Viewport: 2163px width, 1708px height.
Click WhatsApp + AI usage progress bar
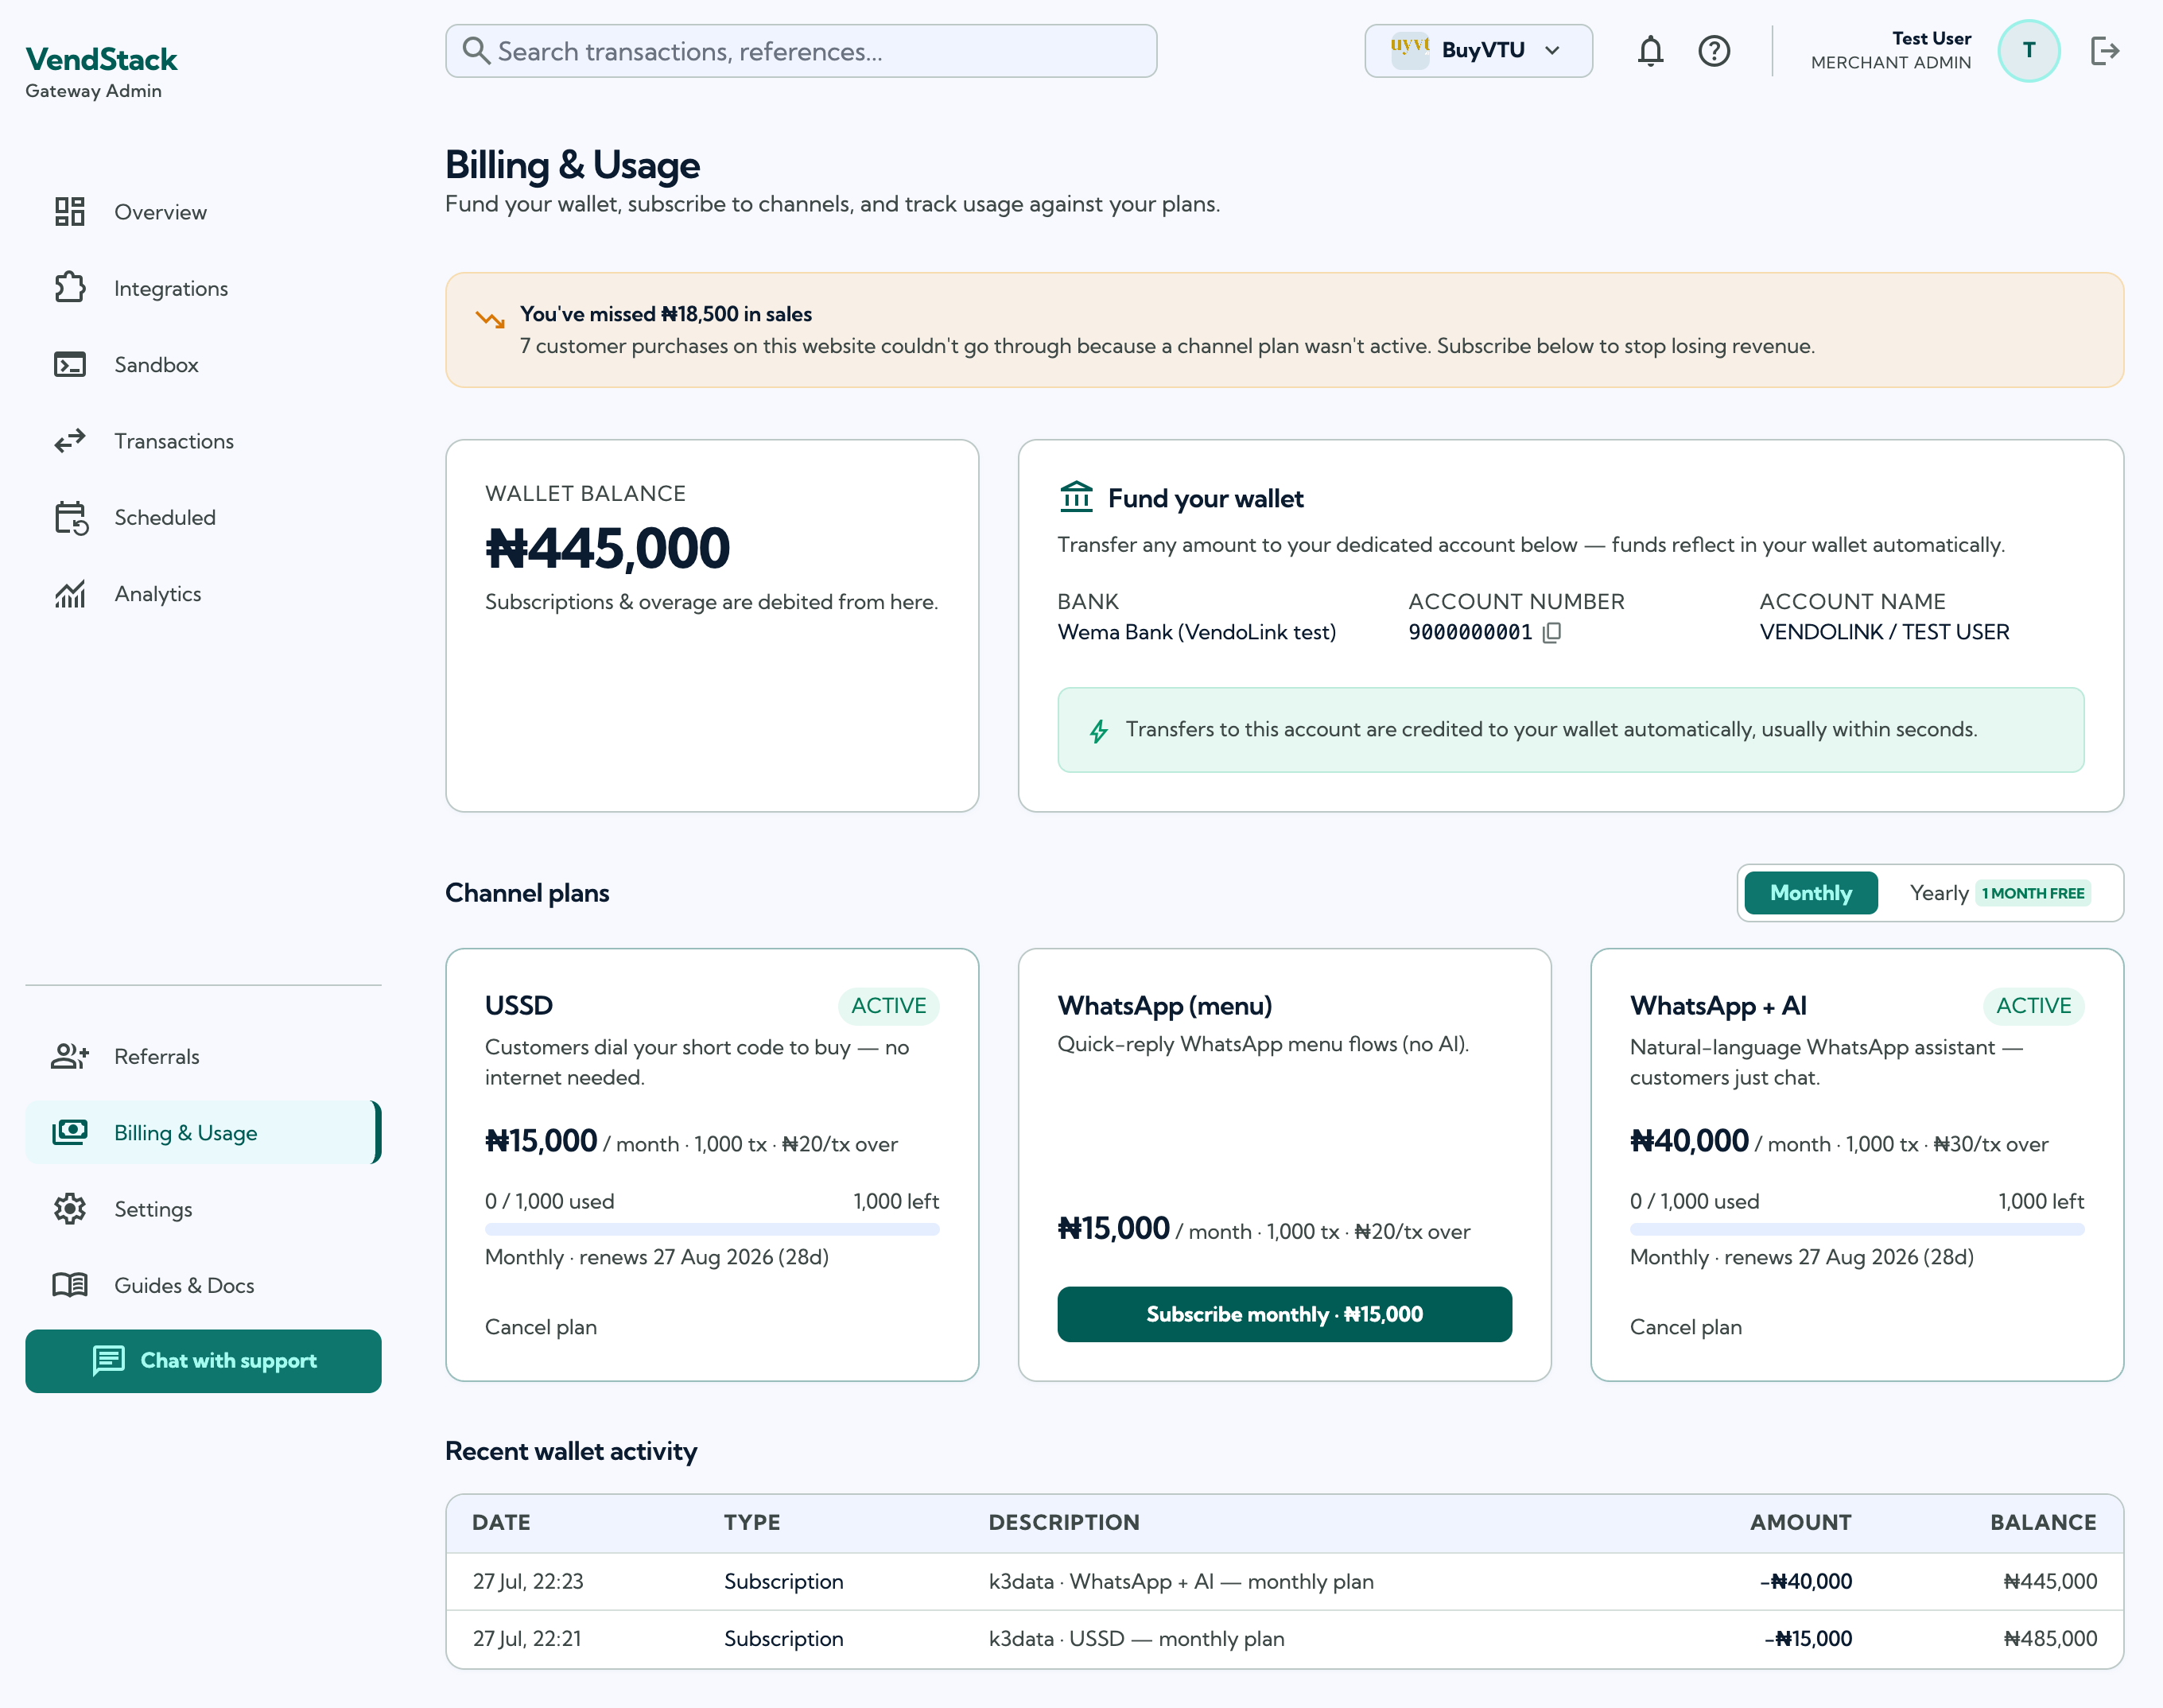pyautogui.click(x=1857, y=1229)
